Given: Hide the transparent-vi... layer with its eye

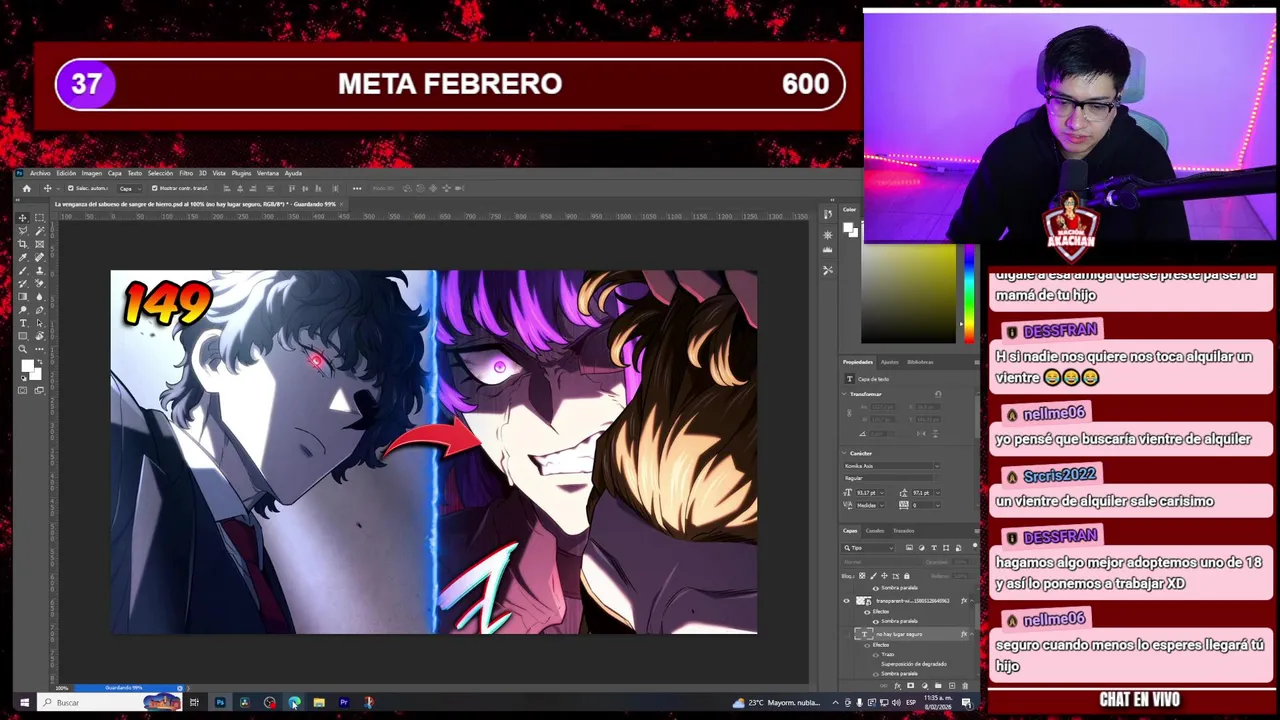Looking at the screenshot, I should click(x=846, y=601).
